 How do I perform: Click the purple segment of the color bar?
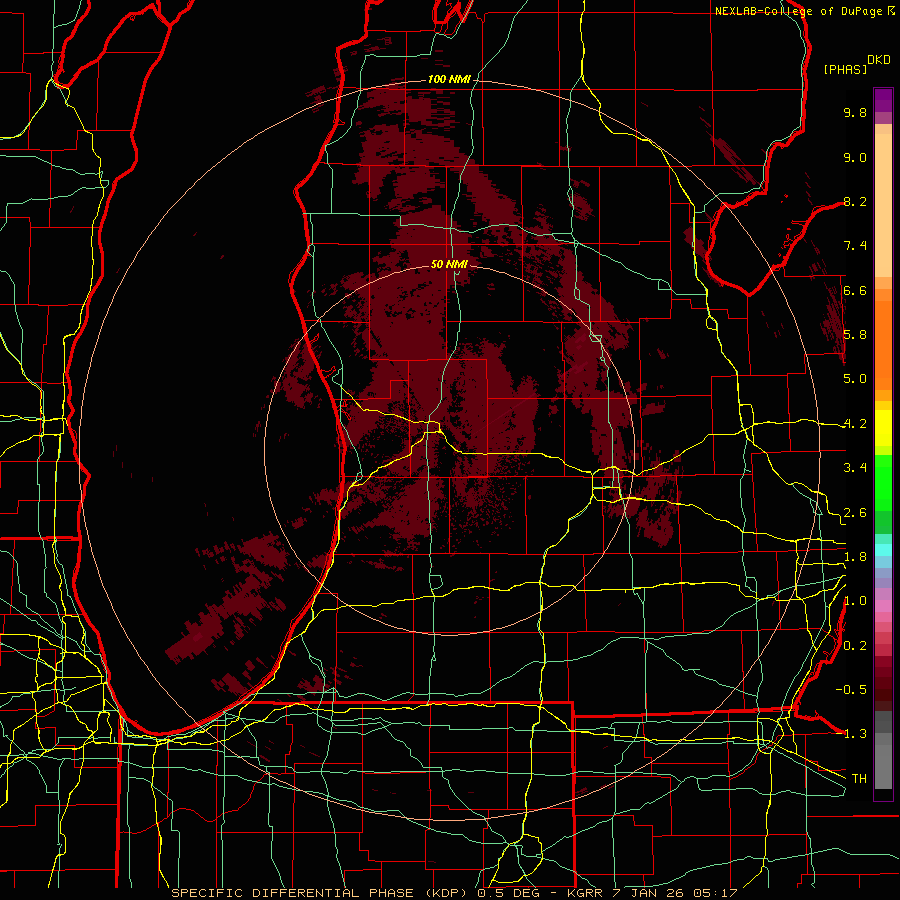click(883, 100)
